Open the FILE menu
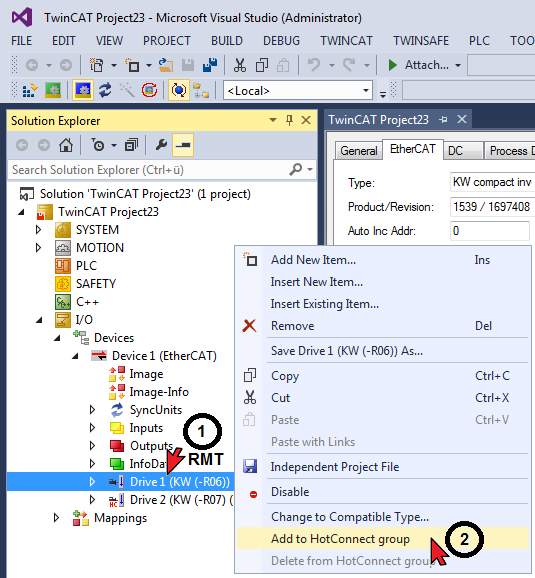This screenshot has width=535, height=578. click(x=21, y=41)
